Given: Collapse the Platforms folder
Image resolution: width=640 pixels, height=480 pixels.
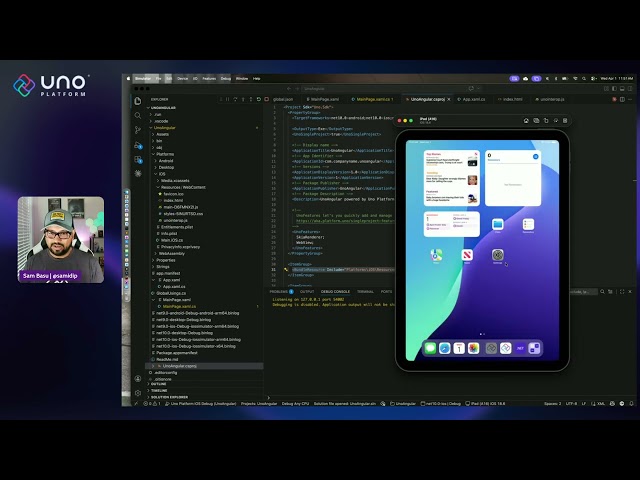Looking at the screenshot, I should coord(165,154).
